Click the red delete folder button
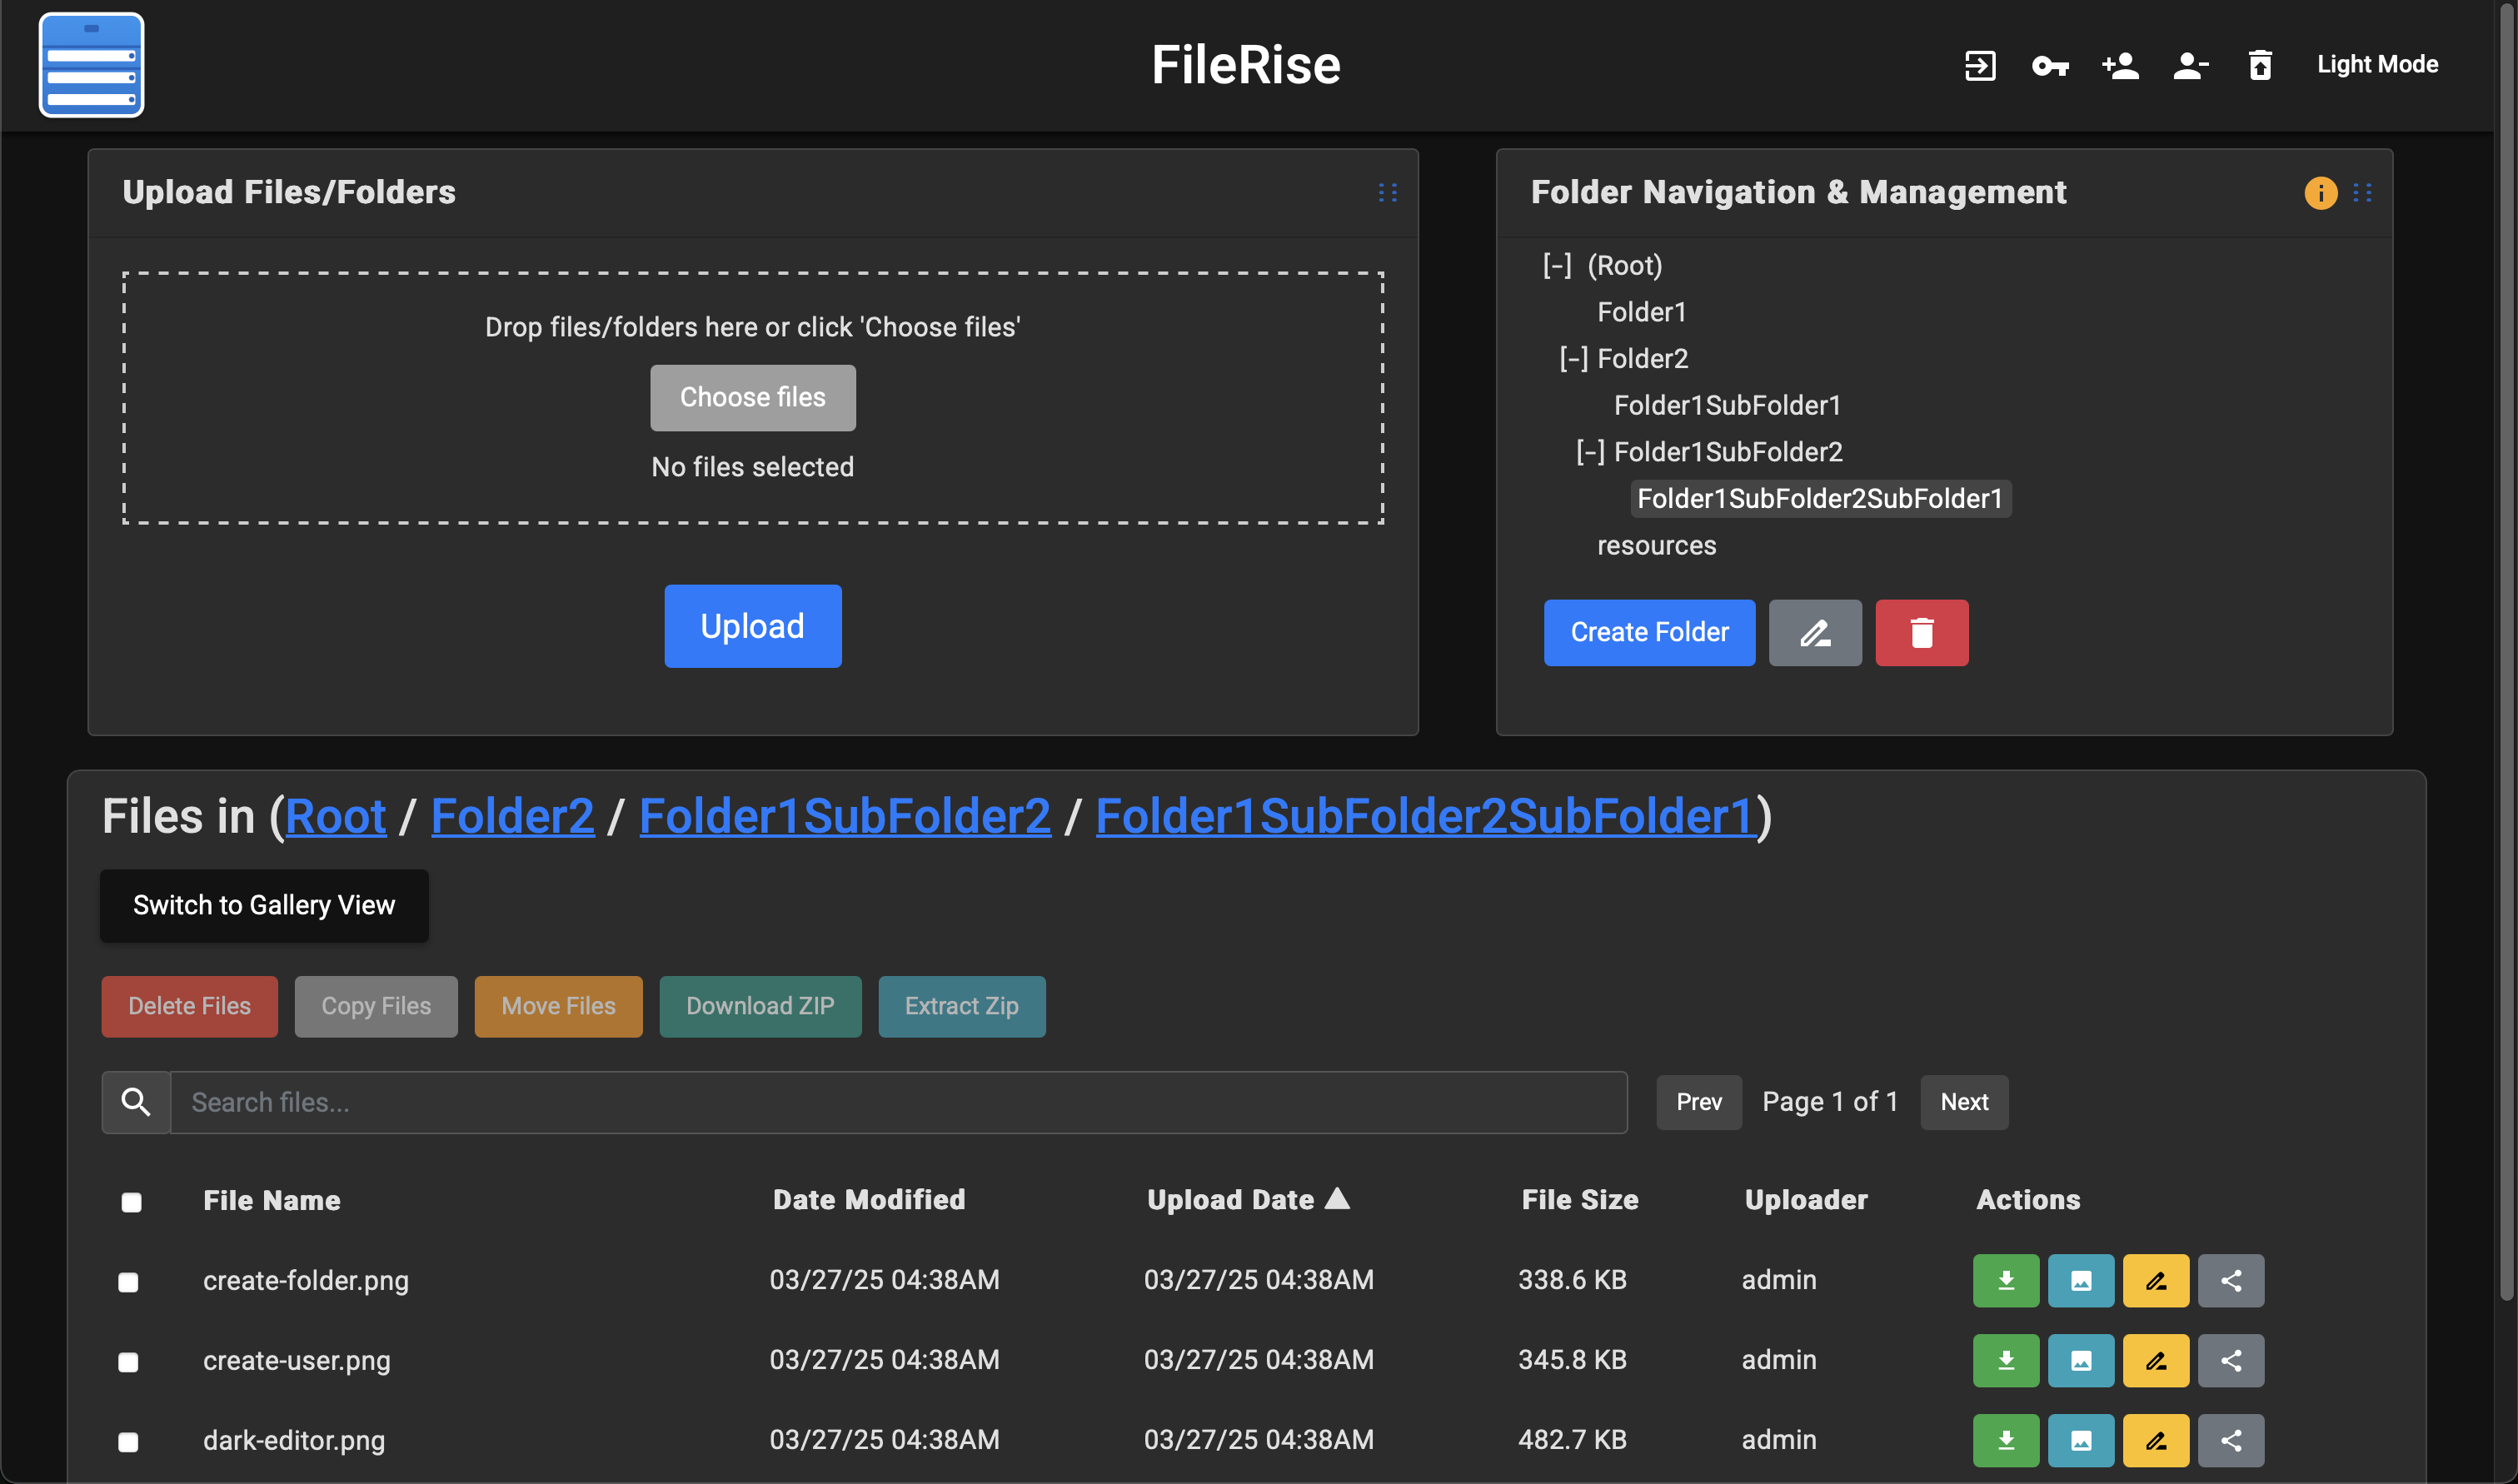 [1921, 633]
